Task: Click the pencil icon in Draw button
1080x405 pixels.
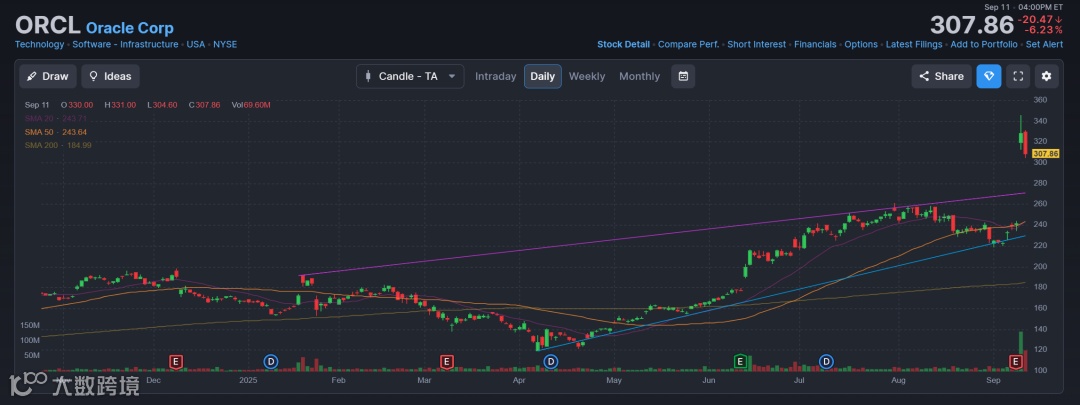Action: coord(32,76)
